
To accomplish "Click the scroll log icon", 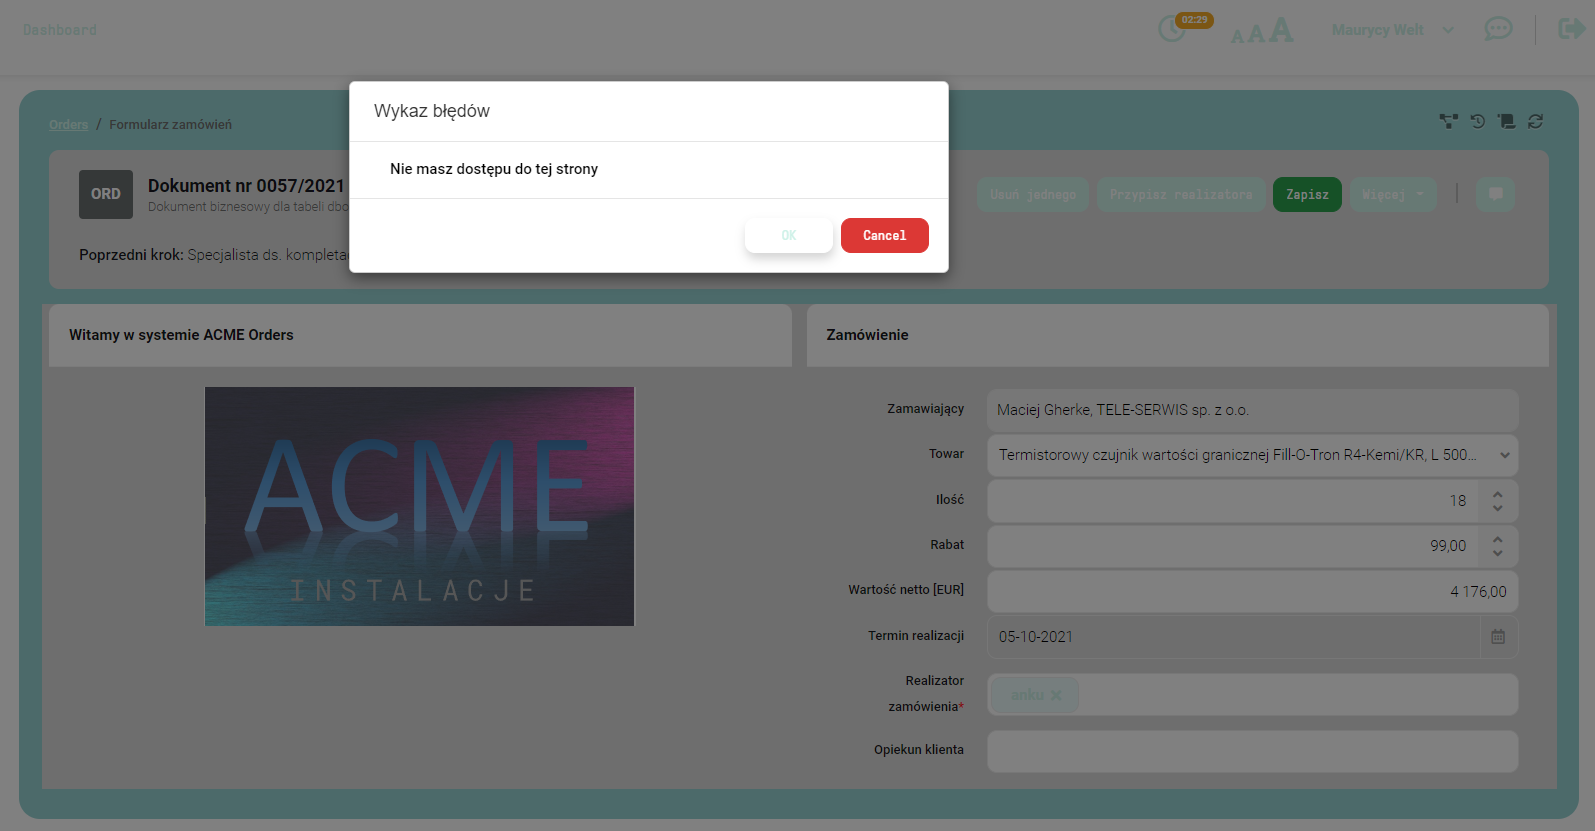I will pos(1506,121).
